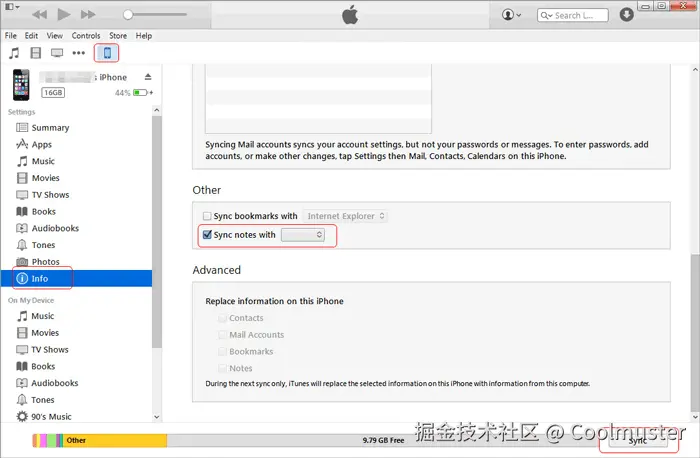Select the Info settings page

click(76, 279)
